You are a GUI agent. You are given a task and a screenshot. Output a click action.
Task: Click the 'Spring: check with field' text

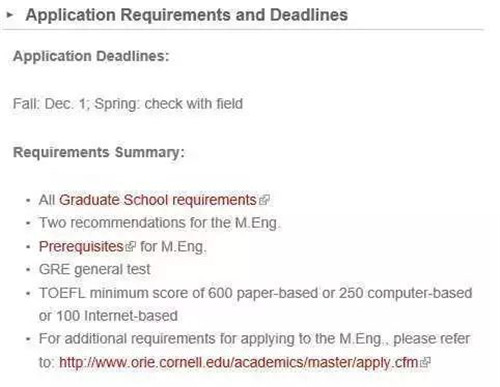[169, 104]
